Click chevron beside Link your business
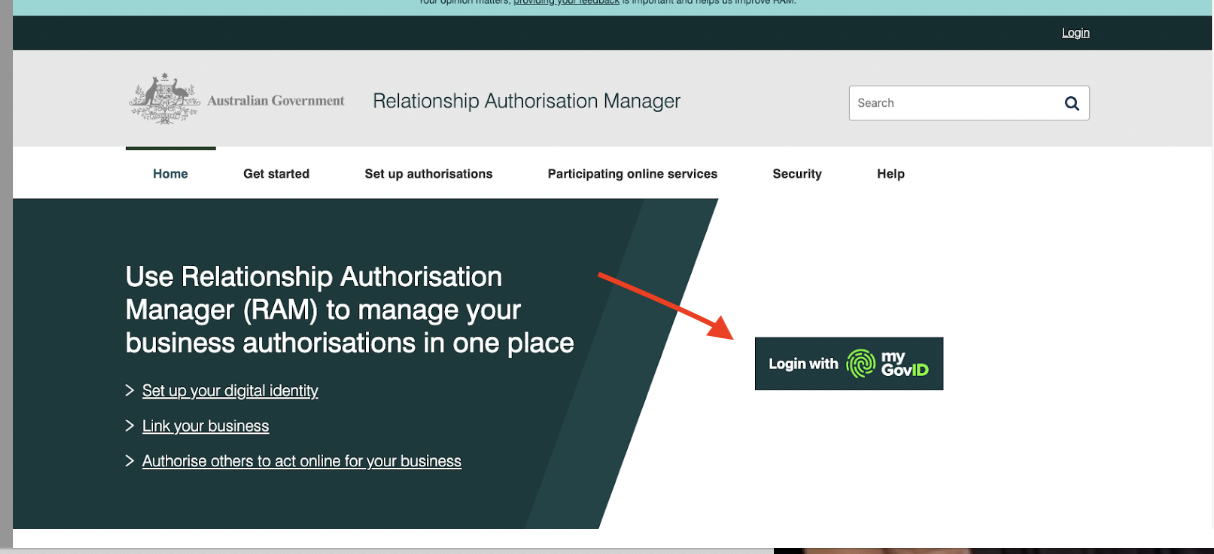 point(130,426)
